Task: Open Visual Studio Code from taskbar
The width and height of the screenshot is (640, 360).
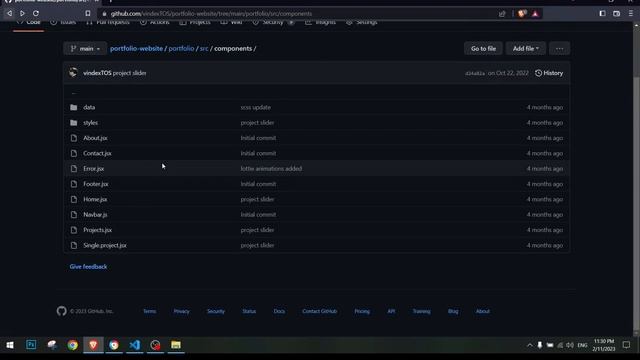Action: (135, 345)
